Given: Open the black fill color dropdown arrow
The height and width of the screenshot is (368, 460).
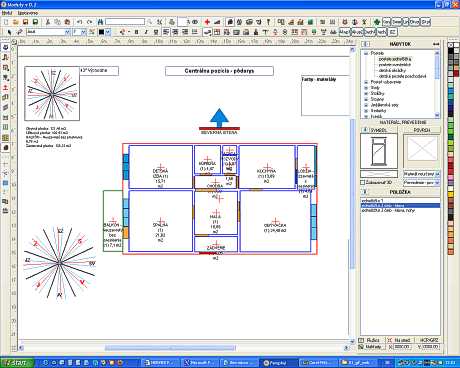Looking at the screenshot, I should click(x=108, y=32).
